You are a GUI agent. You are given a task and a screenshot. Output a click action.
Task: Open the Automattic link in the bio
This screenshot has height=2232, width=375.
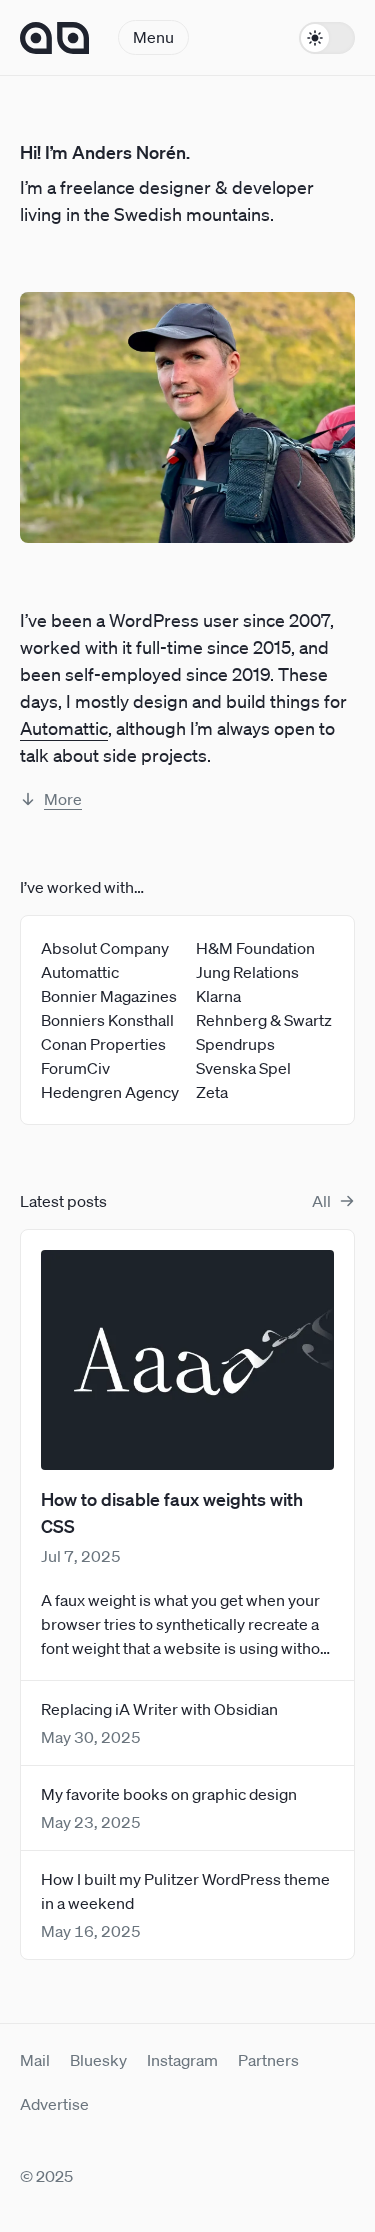pyautogui.click(x=64, y=729)
